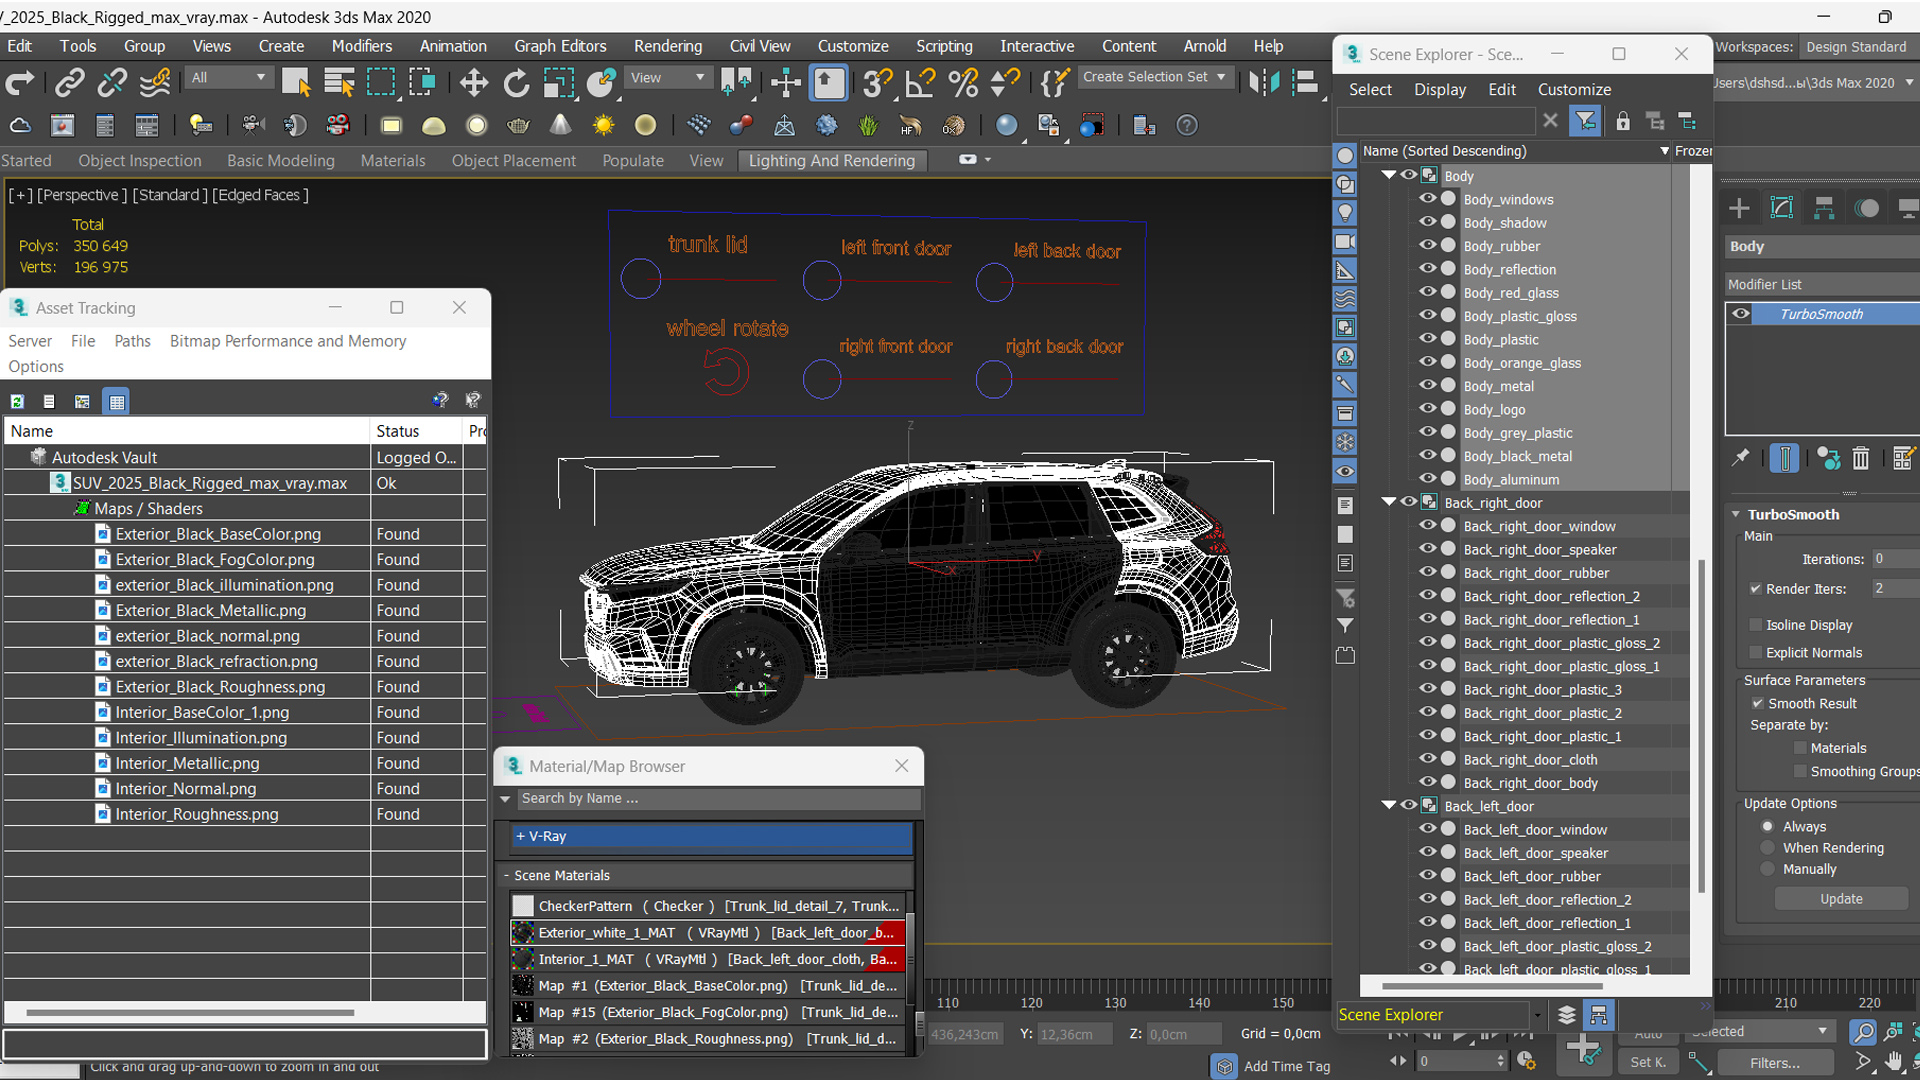
Task: Select the Manually update option
Action: point(1768,870)
